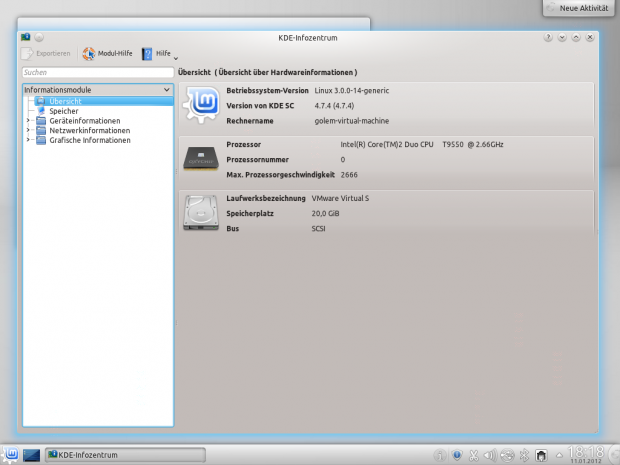Open the Hilfe dropdown arrow
The height and width of the screenshot is (465, 620).
tap(176, 58)
